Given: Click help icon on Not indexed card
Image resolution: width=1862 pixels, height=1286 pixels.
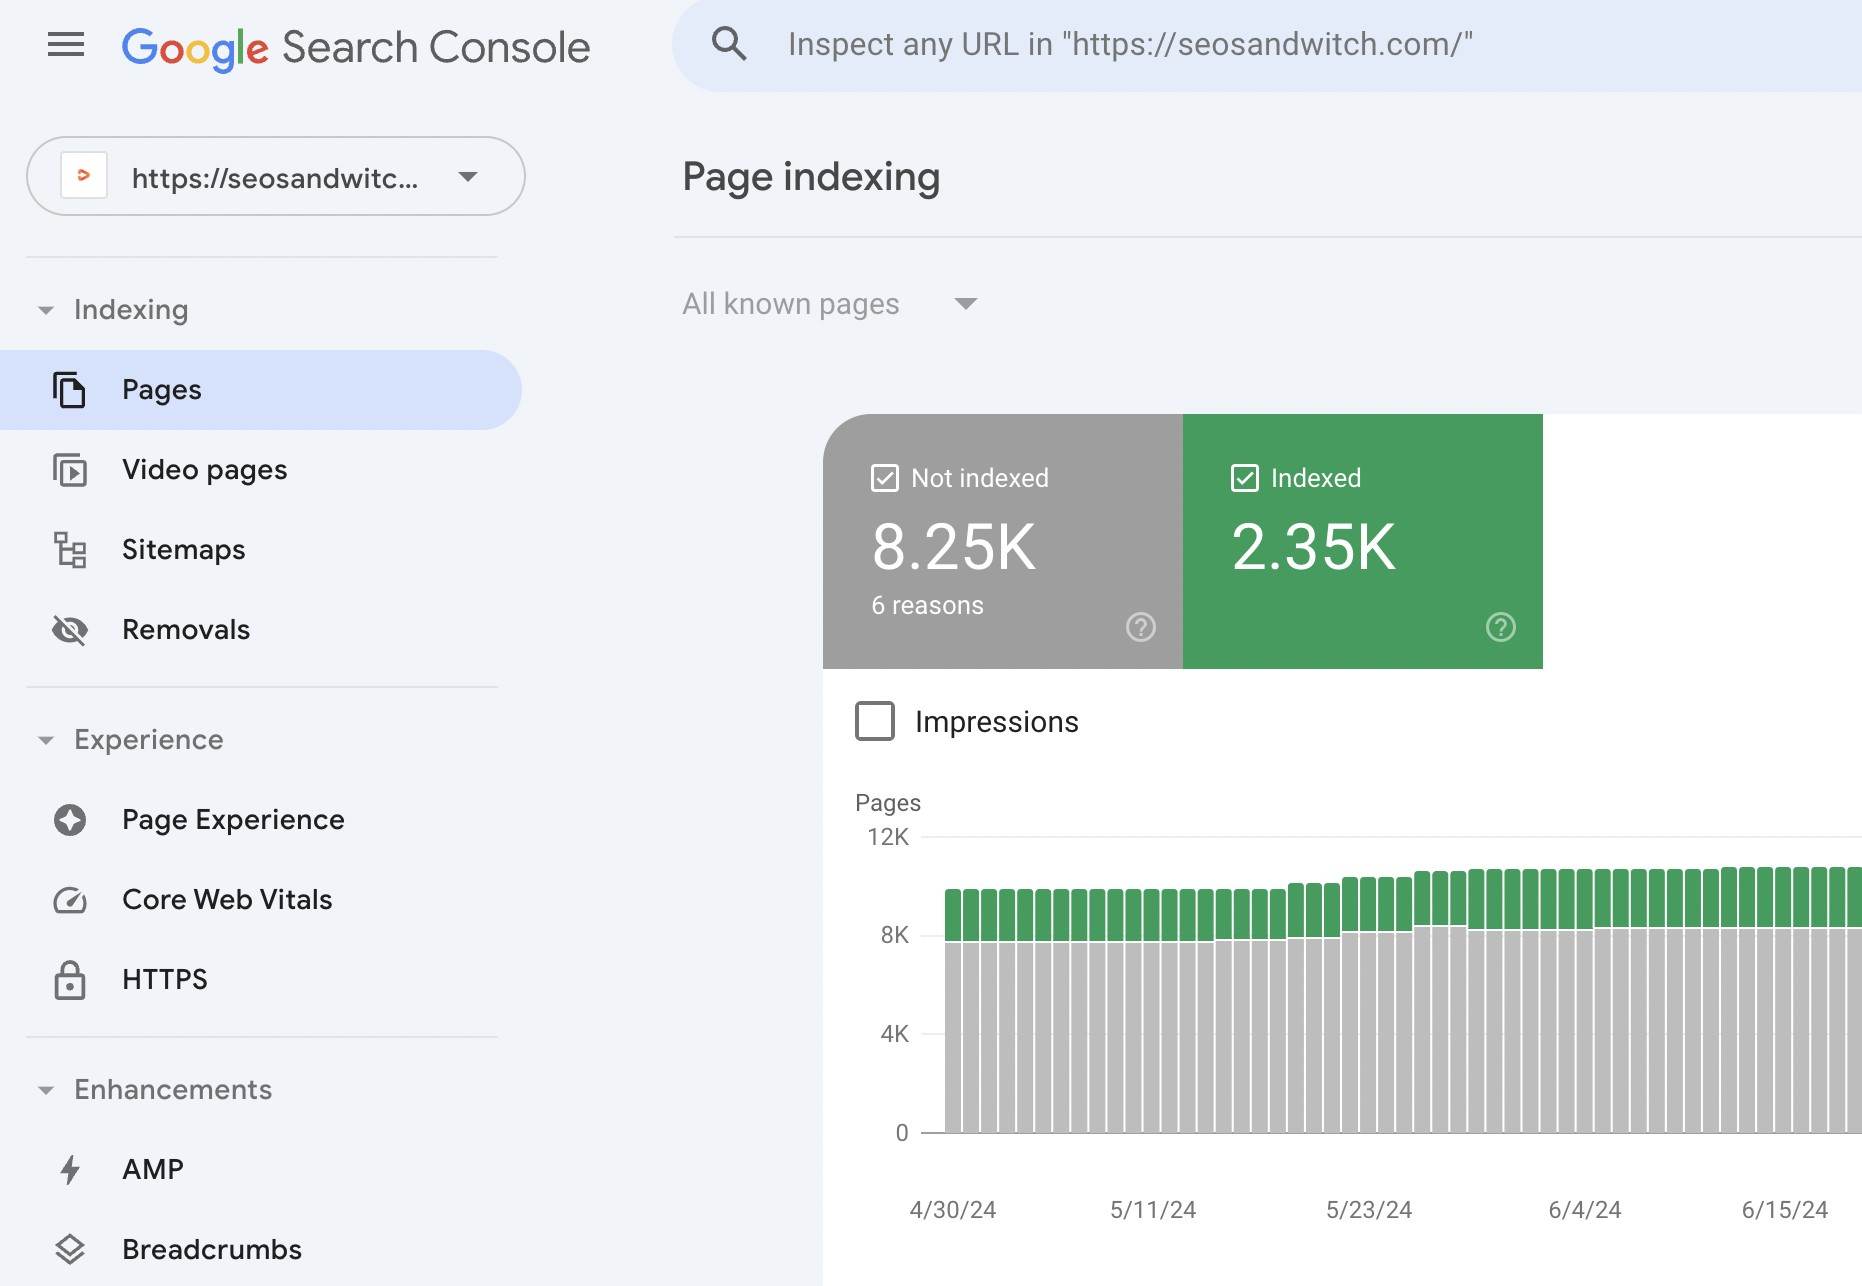Looking at the screenshot, I should coord(1141,627).
